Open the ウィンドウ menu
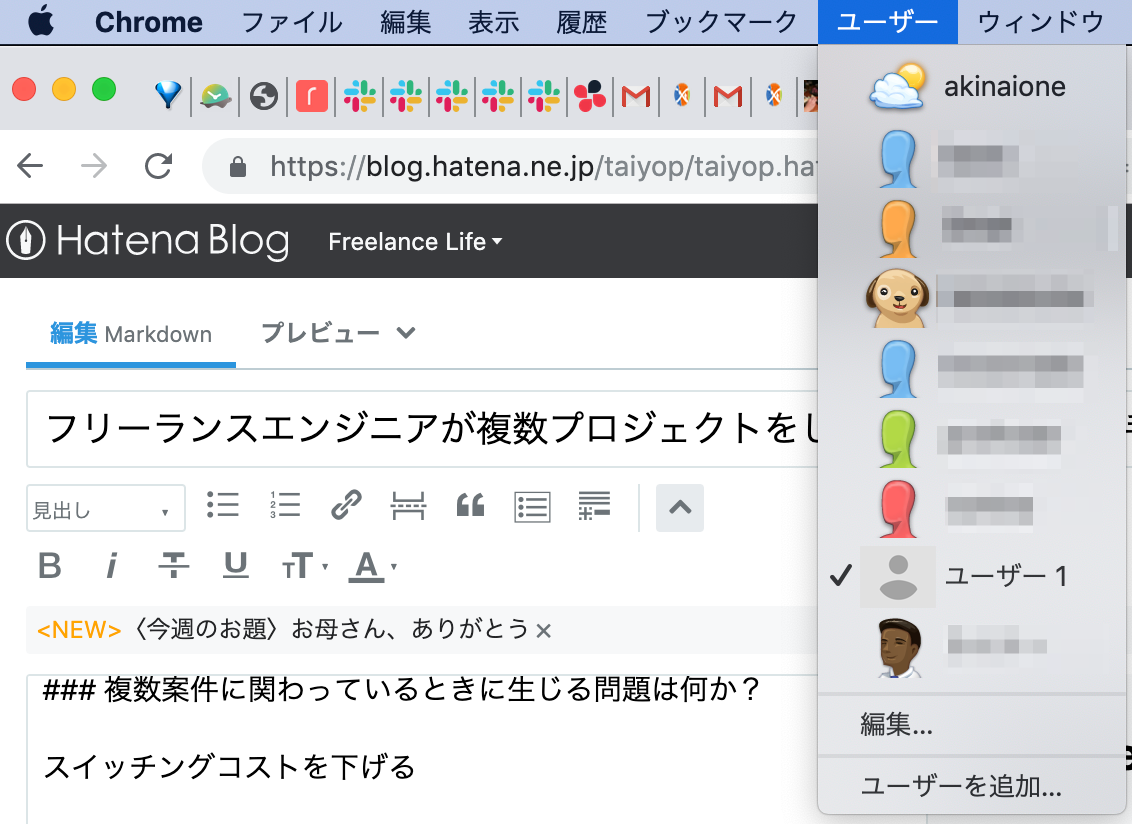Screen dimensions: 1132x824 (1040, 22)
